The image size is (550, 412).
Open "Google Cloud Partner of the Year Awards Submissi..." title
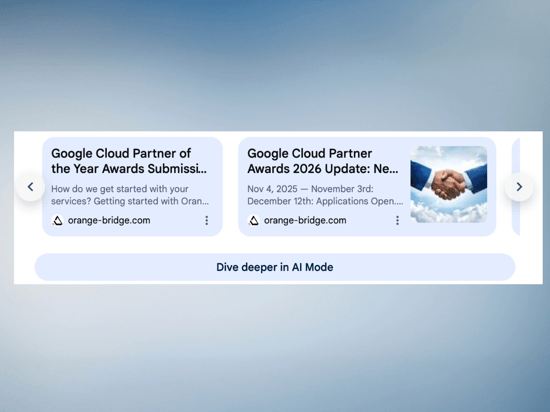[x=129, y=161]
